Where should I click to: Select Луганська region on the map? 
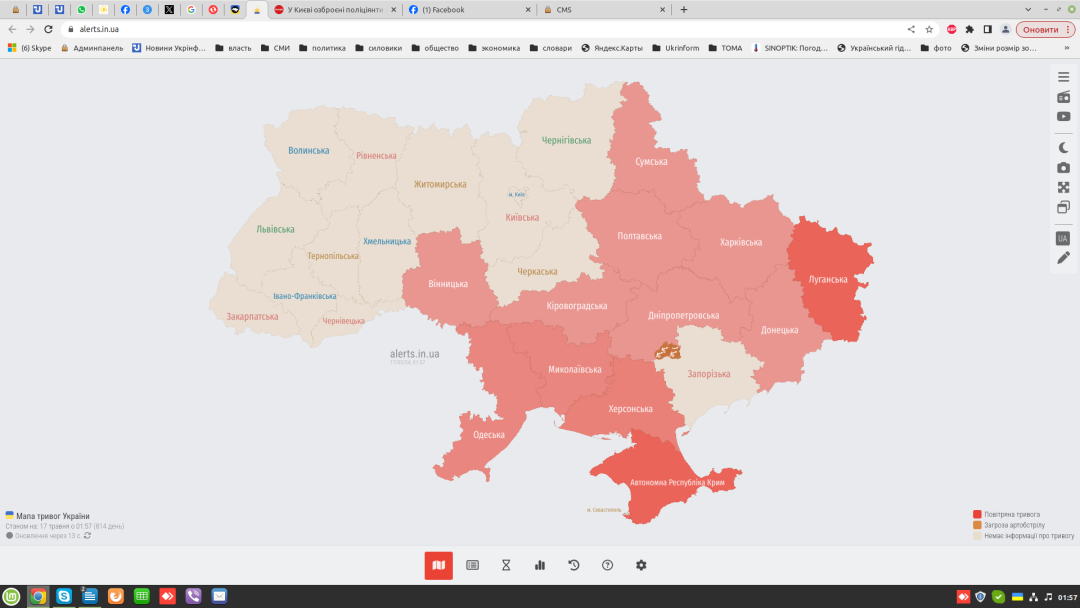[x=830, y=280]
